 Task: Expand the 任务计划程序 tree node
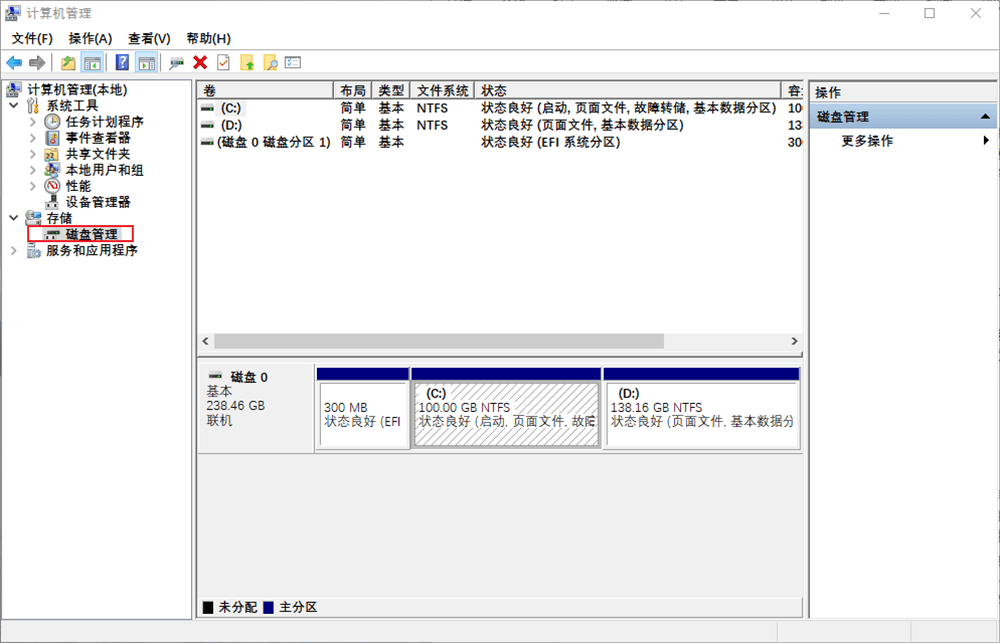33,122
